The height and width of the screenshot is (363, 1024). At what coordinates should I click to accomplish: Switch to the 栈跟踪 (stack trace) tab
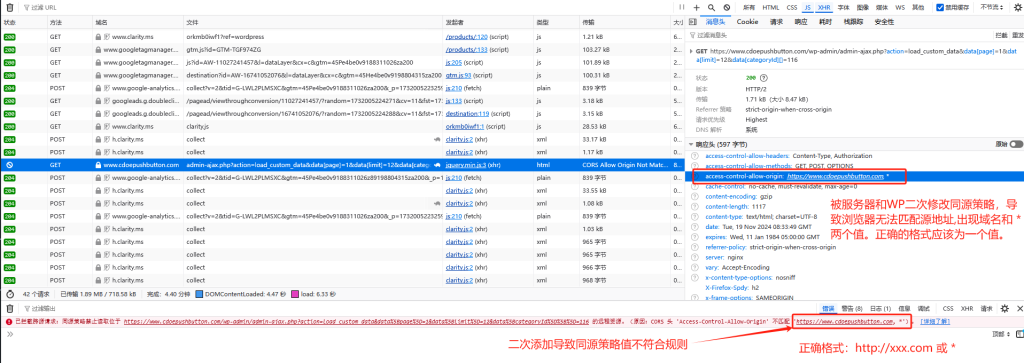pos(853,22)
